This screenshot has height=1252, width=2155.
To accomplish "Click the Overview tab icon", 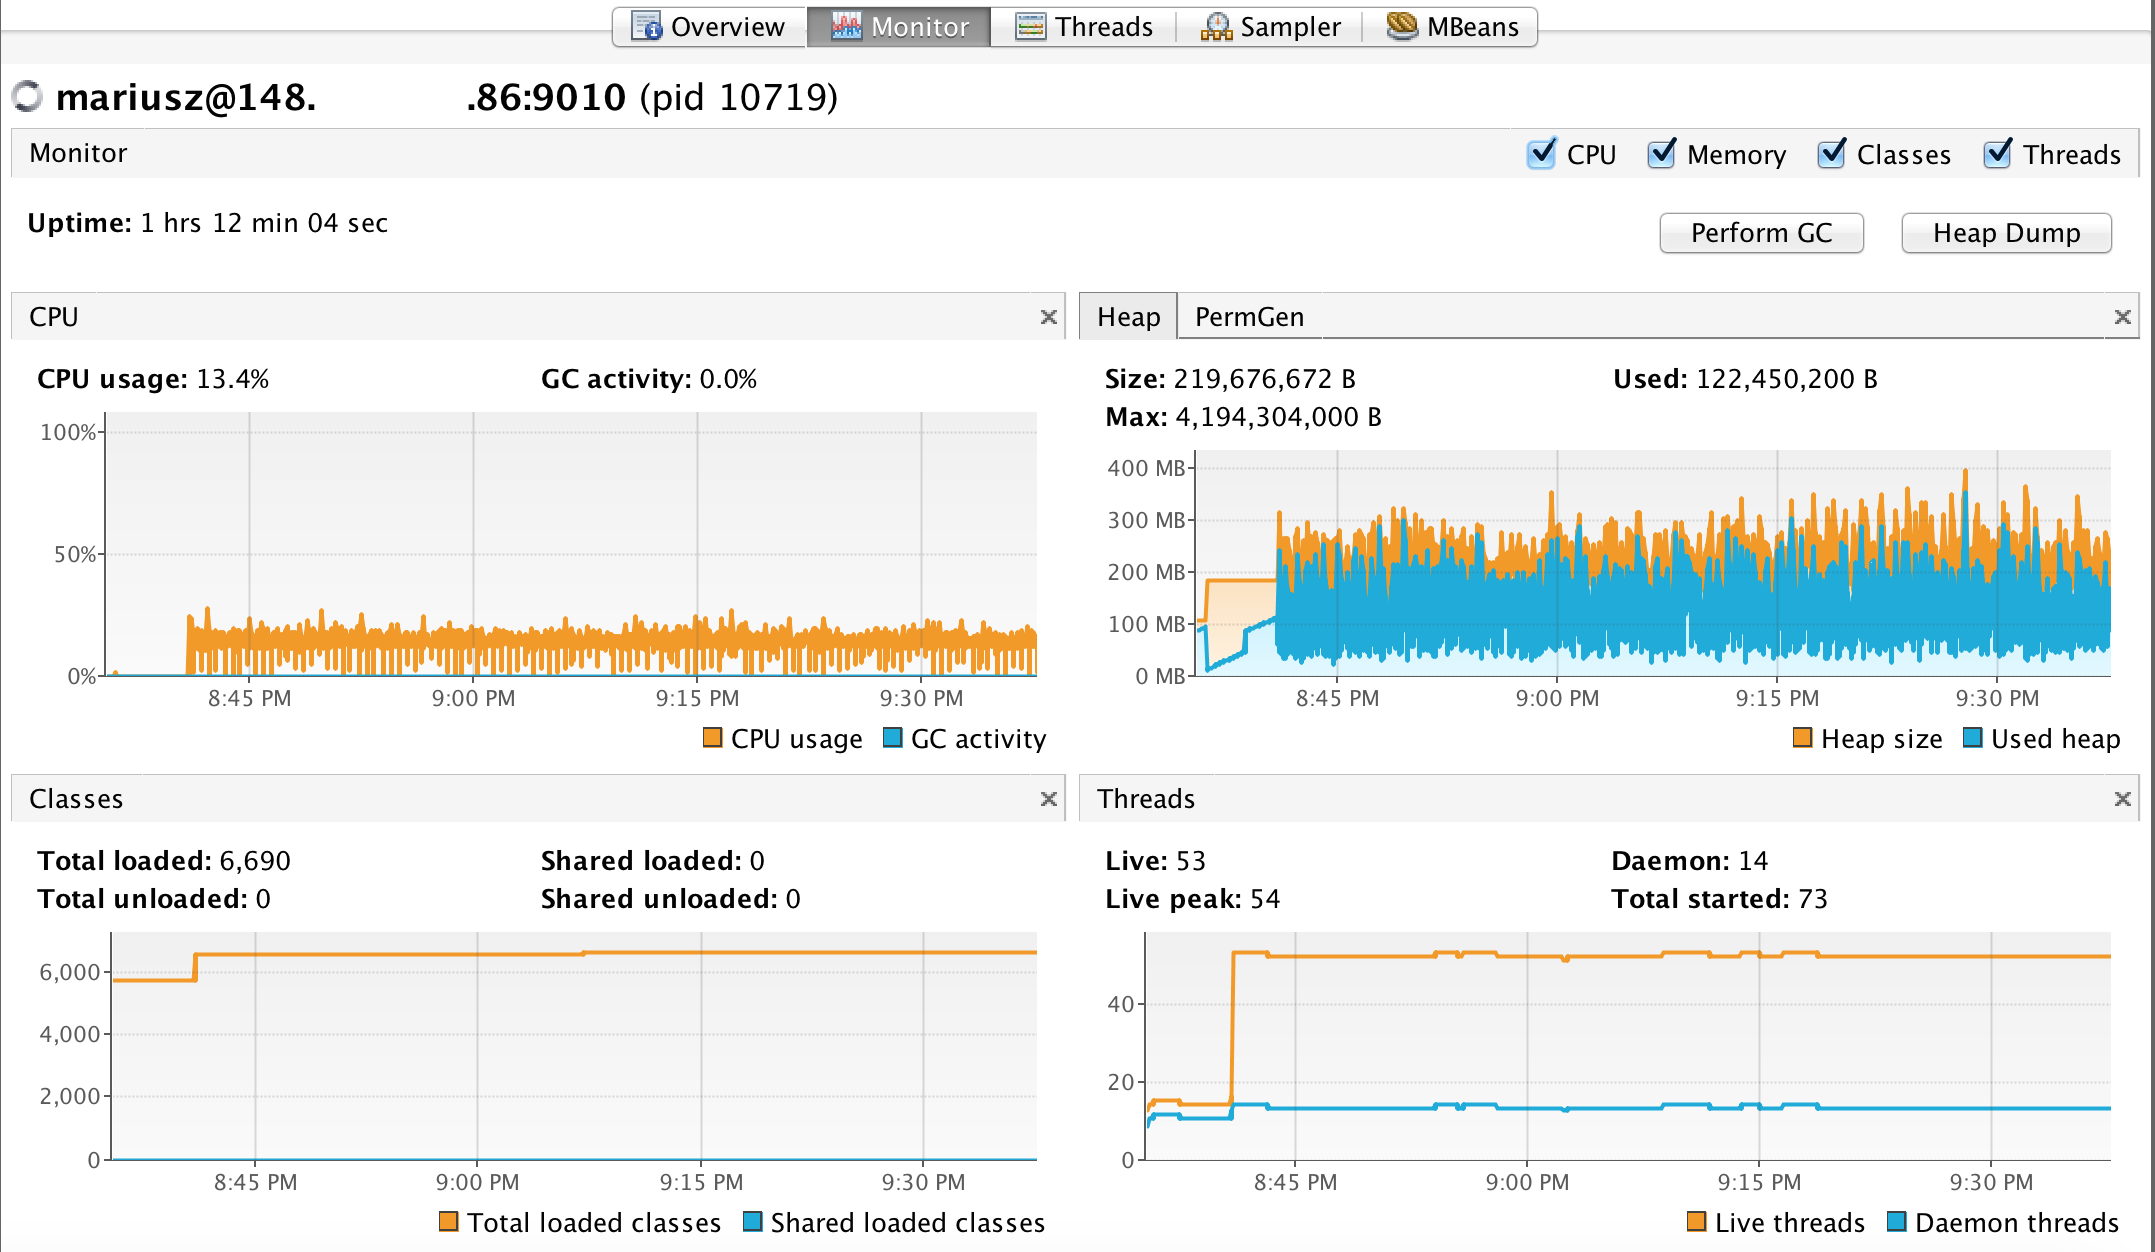I will (647, 26).
